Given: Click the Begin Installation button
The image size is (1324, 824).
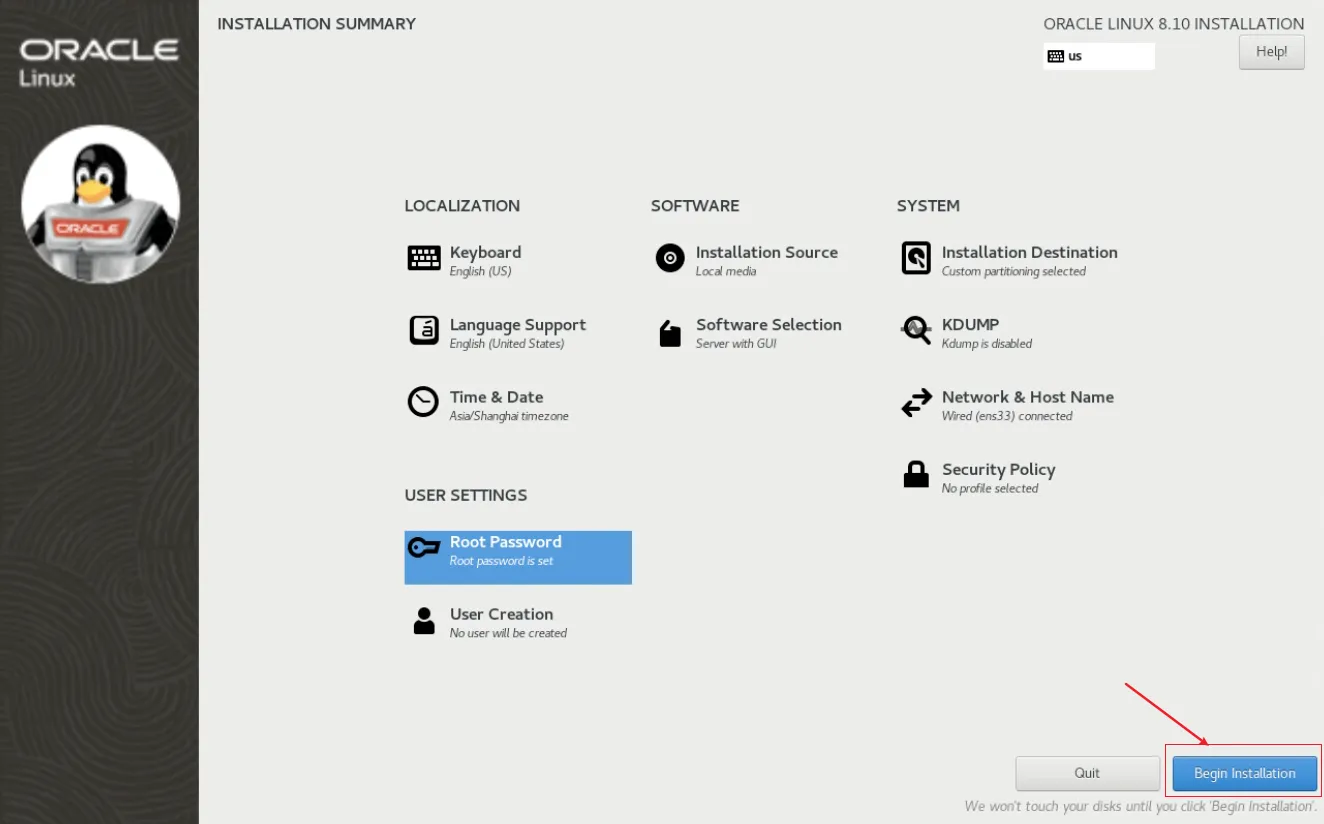Looking at the screenshot, I should pos(1244,772).
